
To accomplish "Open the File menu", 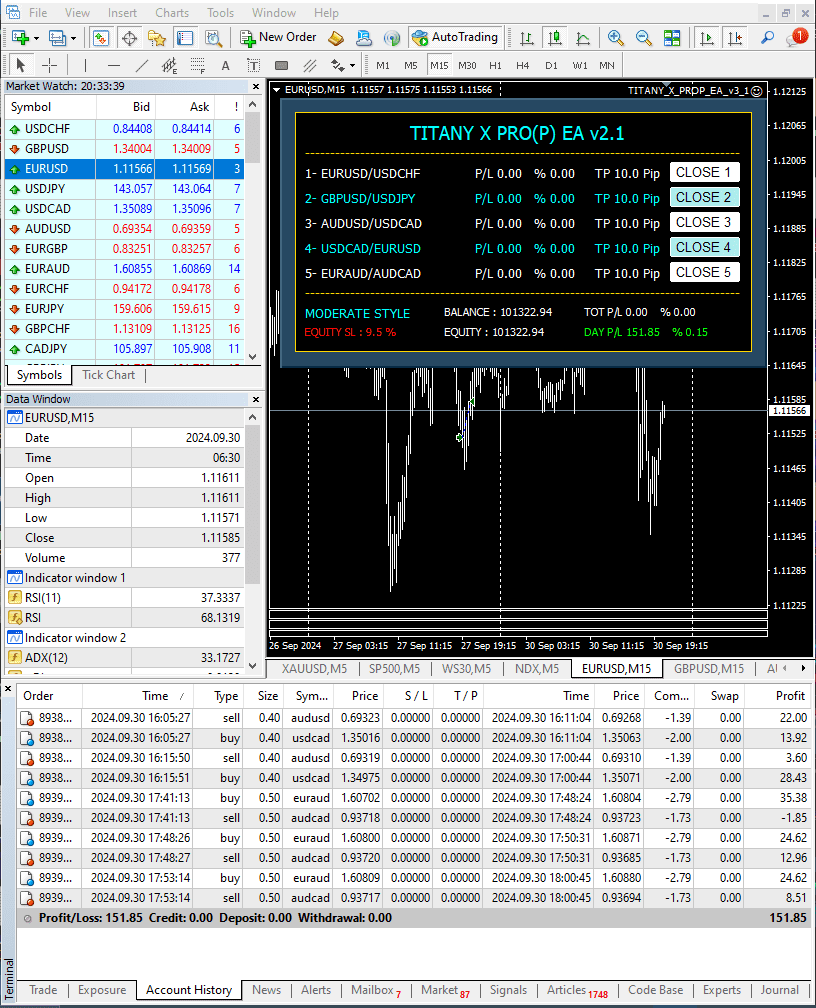I will (x=38, y=13).
